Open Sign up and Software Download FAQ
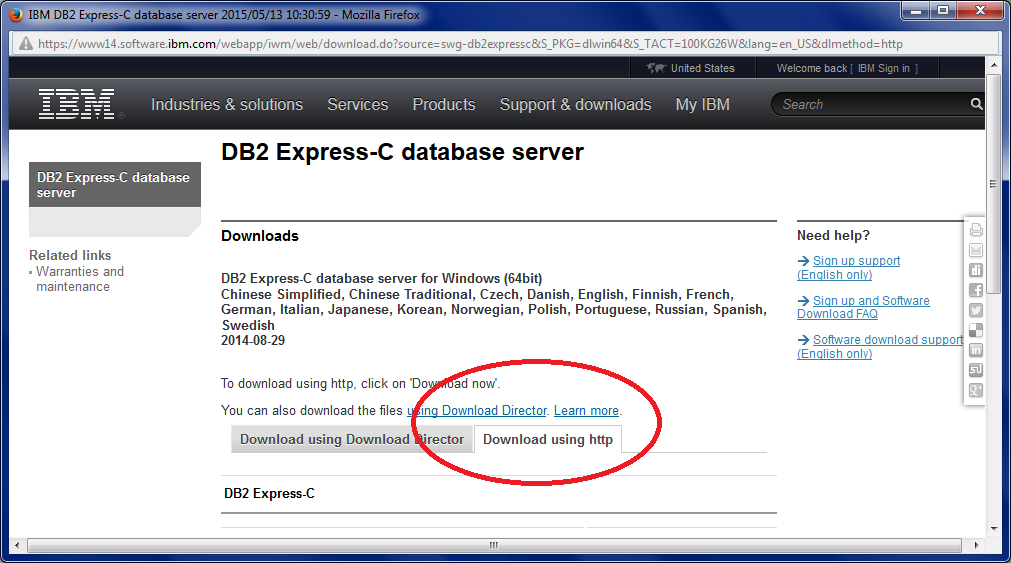The width and height of the screenshot is (1011, 563). (863, 307)
